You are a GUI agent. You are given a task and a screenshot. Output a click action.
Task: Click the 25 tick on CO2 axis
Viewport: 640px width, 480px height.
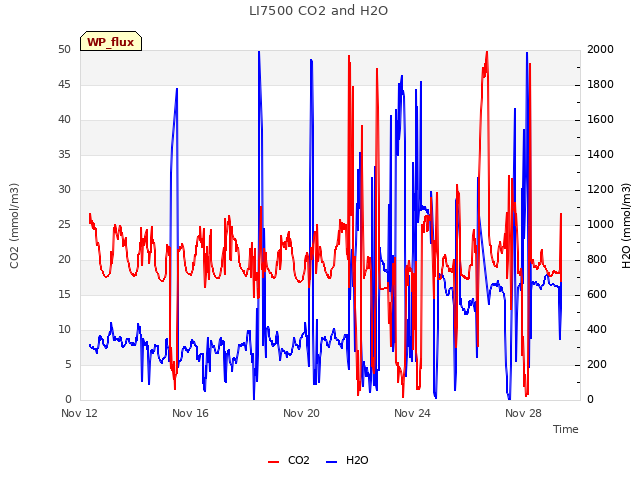point(64,224)
